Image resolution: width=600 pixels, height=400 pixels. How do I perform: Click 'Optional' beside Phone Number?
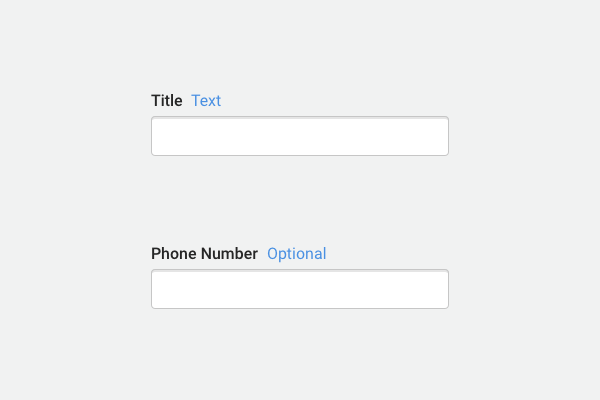coord(296,253)
